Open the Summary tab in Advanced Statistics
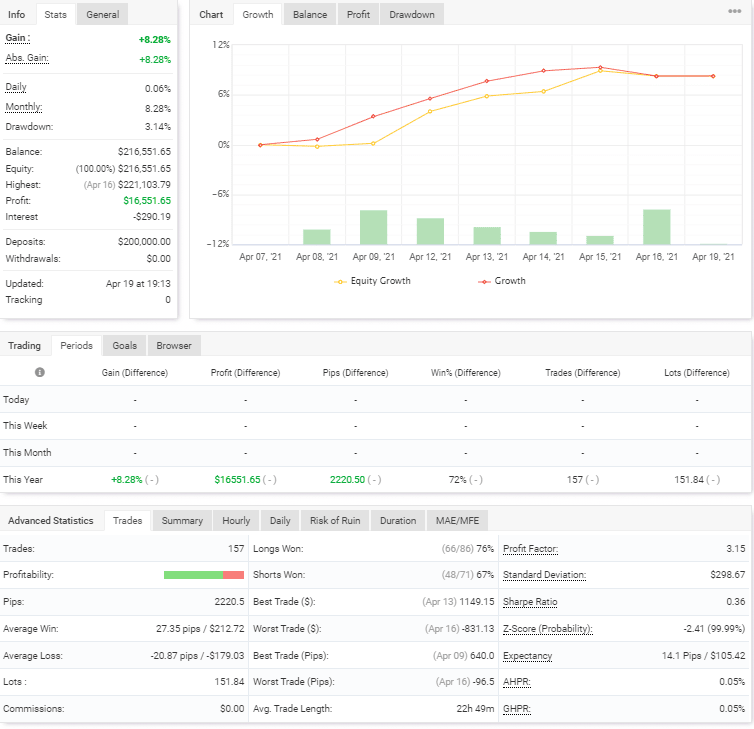 click(x=182, y=521)
